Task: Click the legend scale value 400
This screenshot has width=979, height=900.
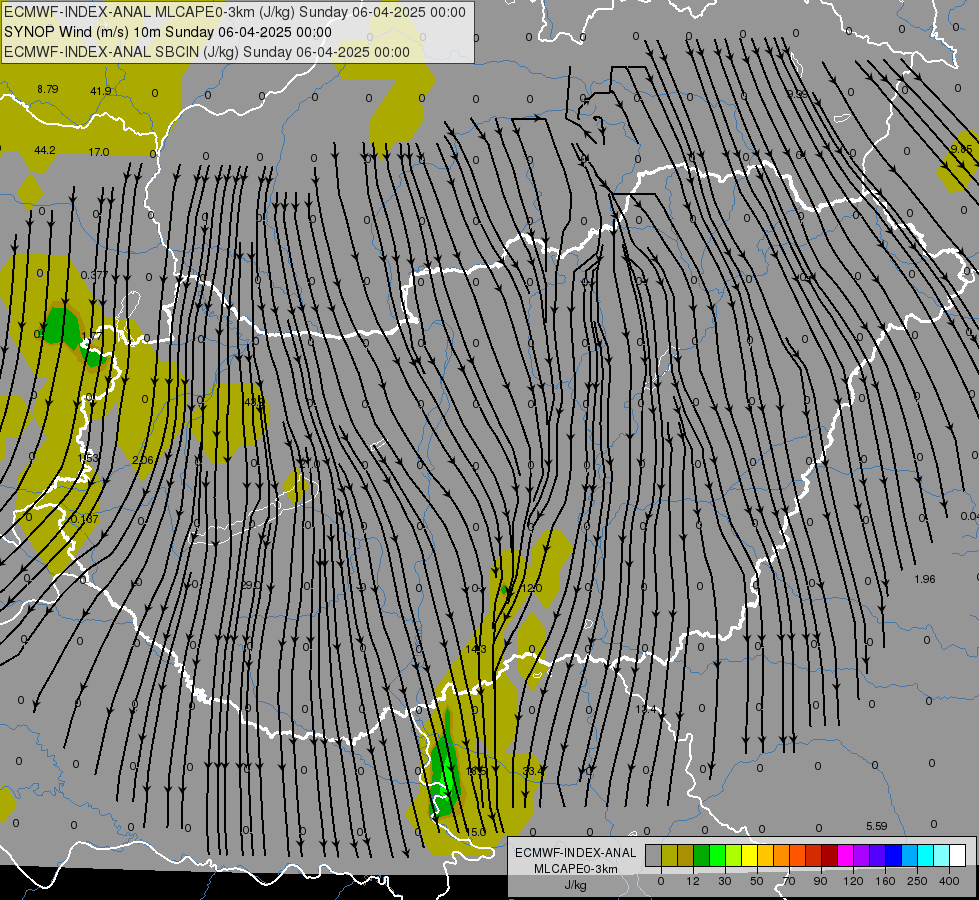Action: click(x=949, y=881)
